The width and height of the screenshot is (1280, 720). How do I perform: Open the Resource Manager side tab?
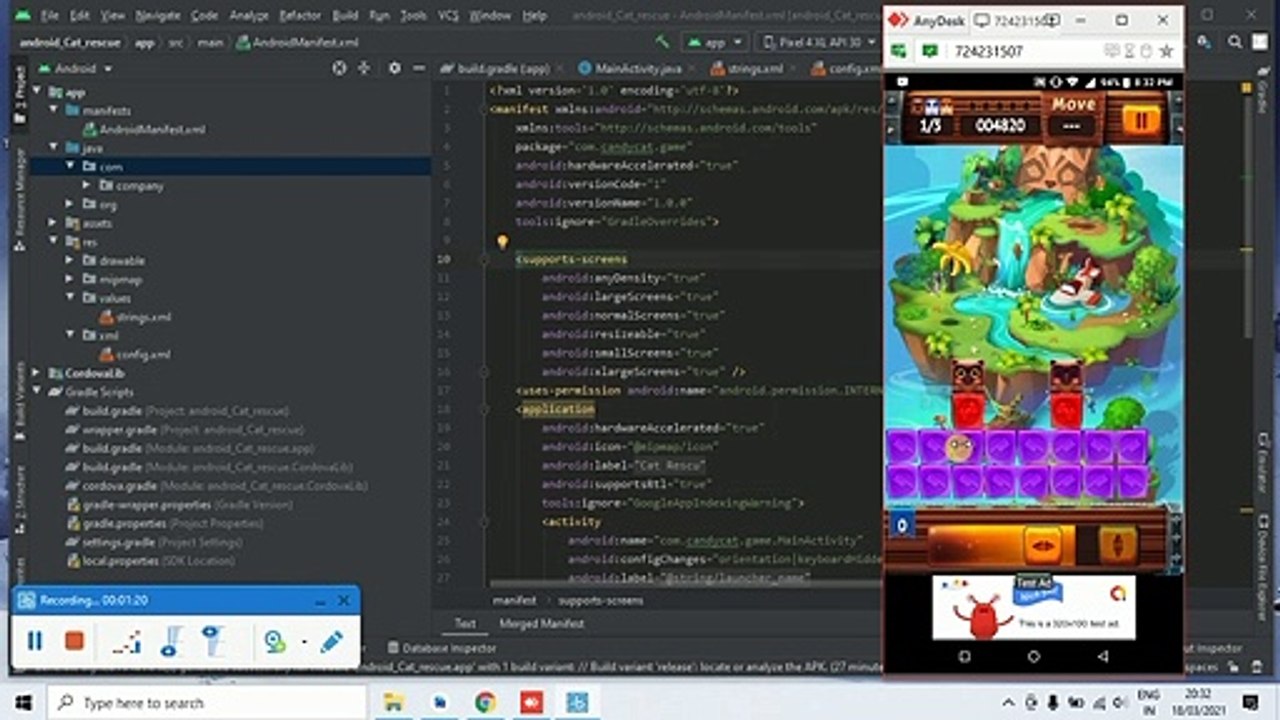[x=20, y=199]
